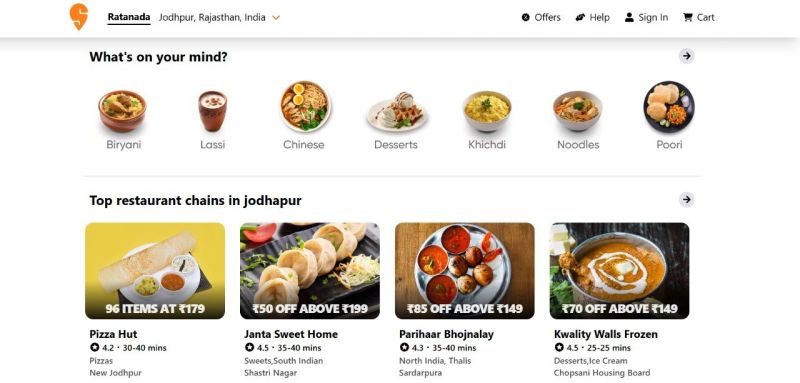Choose the Poori category
Image resolution: width=800 pixels, height=383 pixels.
click(669, 116)
